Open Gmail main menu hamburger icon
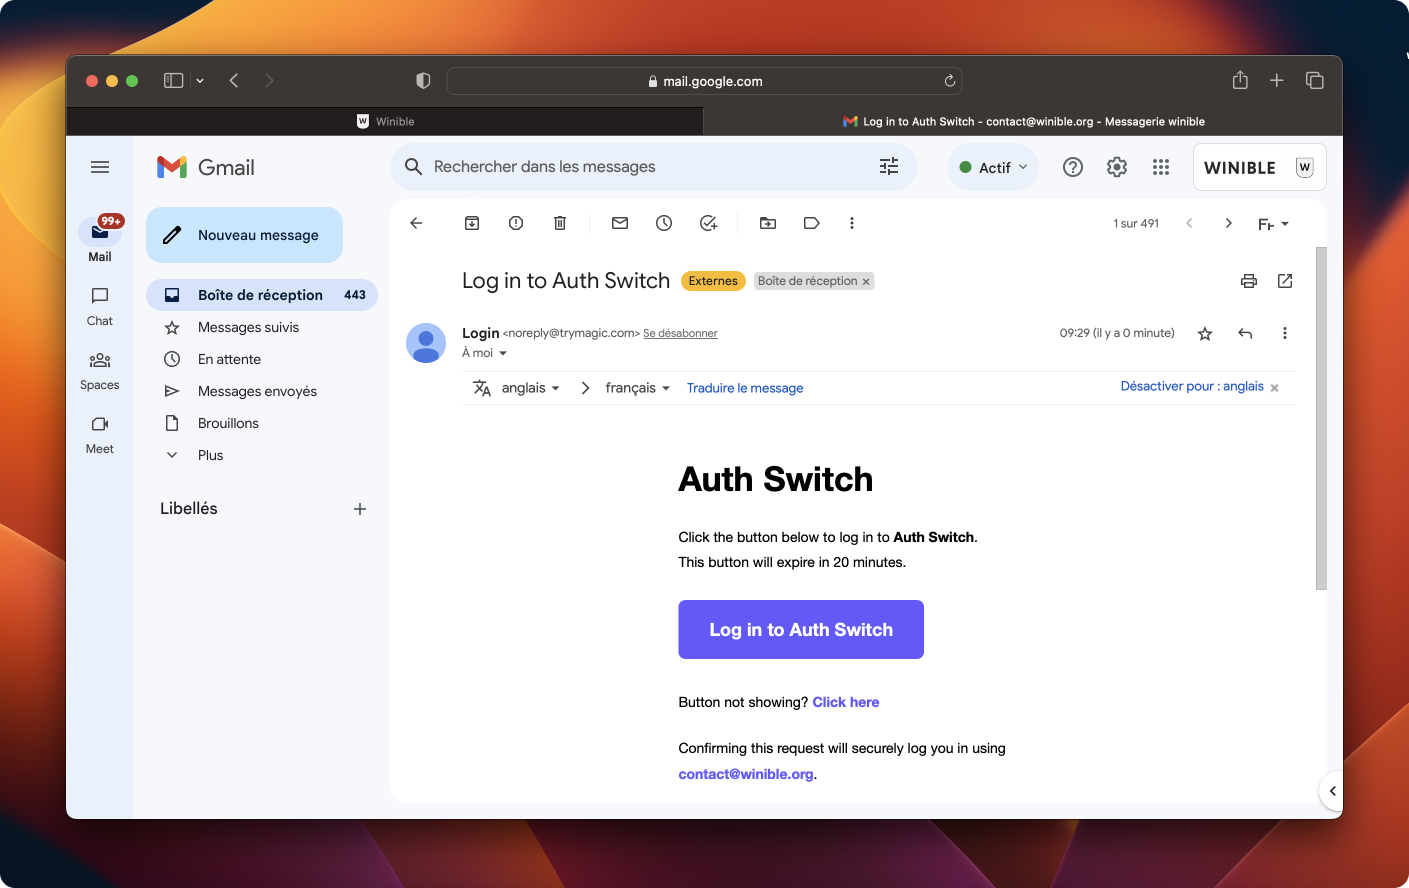The width and height of the screenshot is (1409, 888). 100,167
